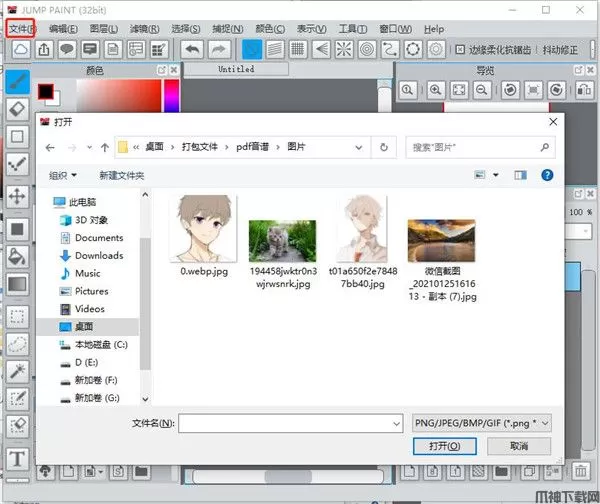Open the 文件(F) menu

(20, 29)
